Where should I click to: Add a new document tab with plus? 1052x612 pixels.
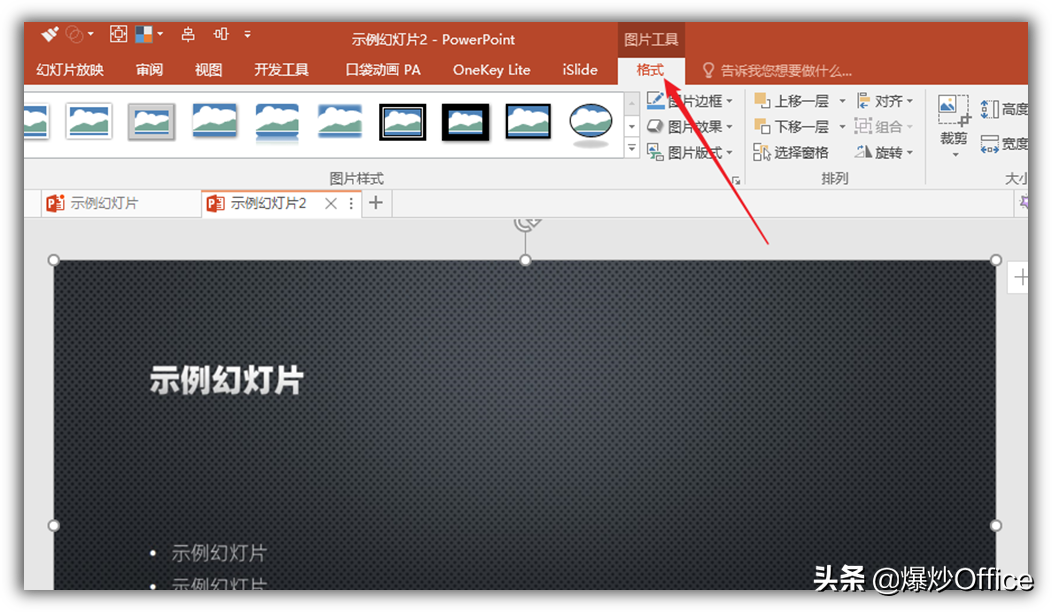(376, 203)
